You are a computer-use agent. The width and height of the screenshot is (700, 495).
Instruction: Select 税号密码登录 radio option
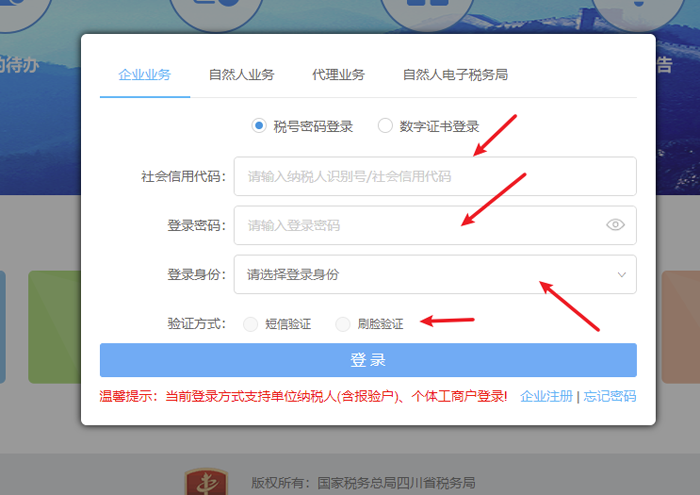point(259,126)
